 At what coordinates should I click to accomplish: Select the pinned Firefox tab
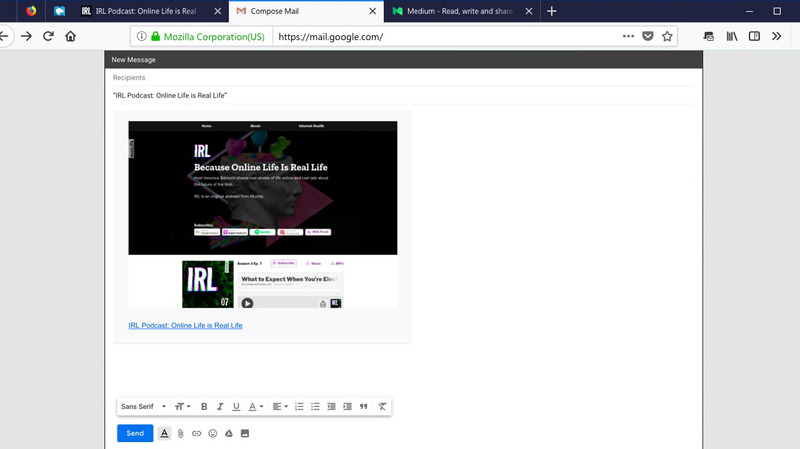[31, 11]
